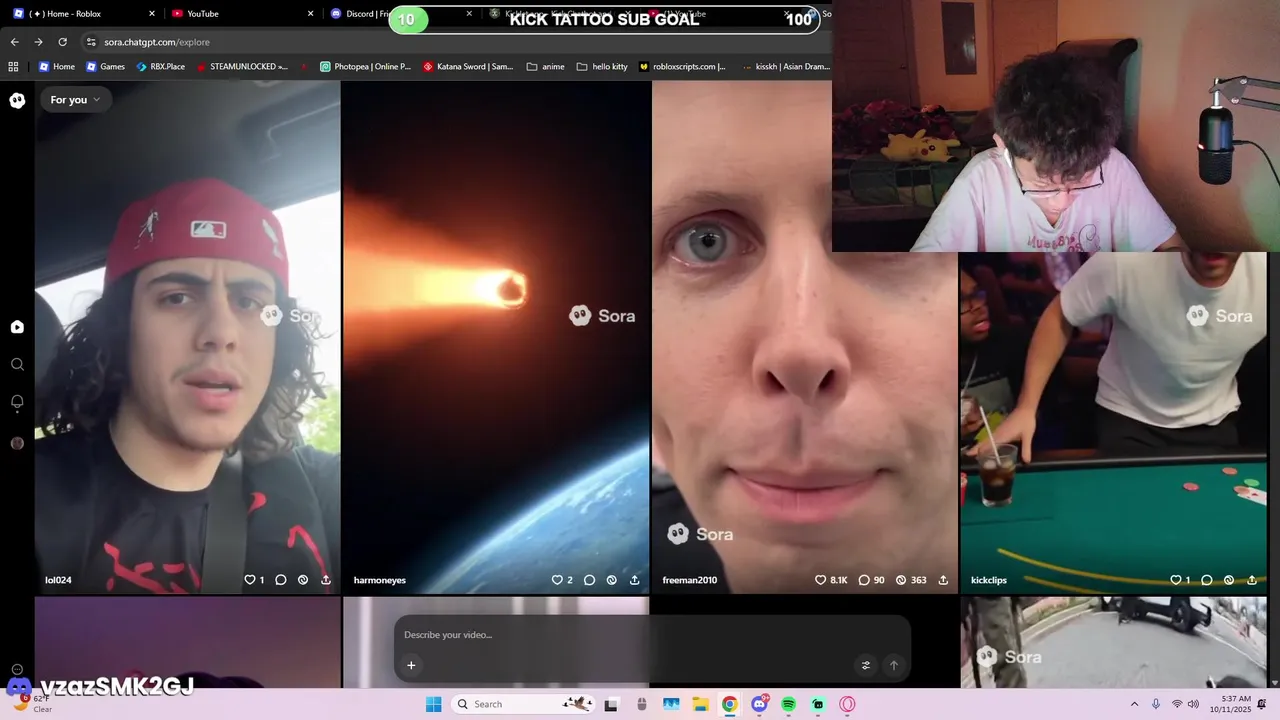Viewport: 1280px width, 720px height.
Task: Open the Windows Start menu
Action: click(433, 704)
